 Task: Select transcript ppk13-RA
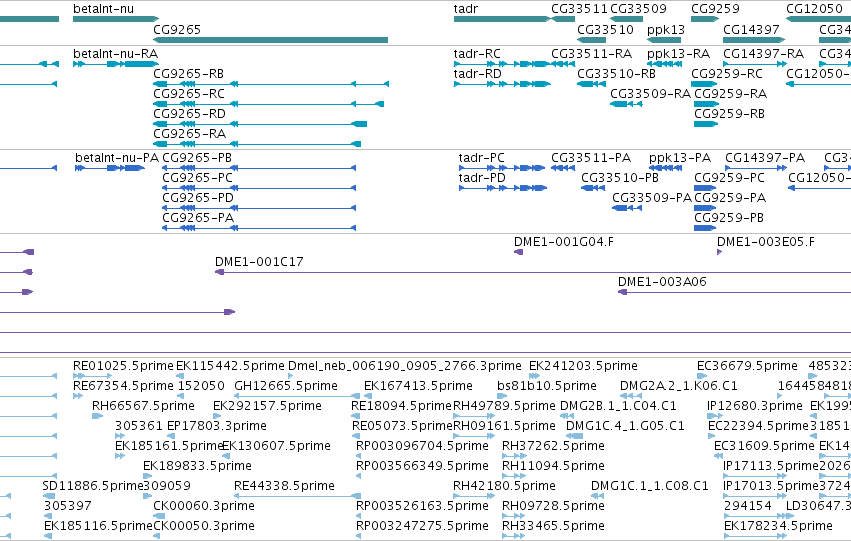(x=664, y=64)
